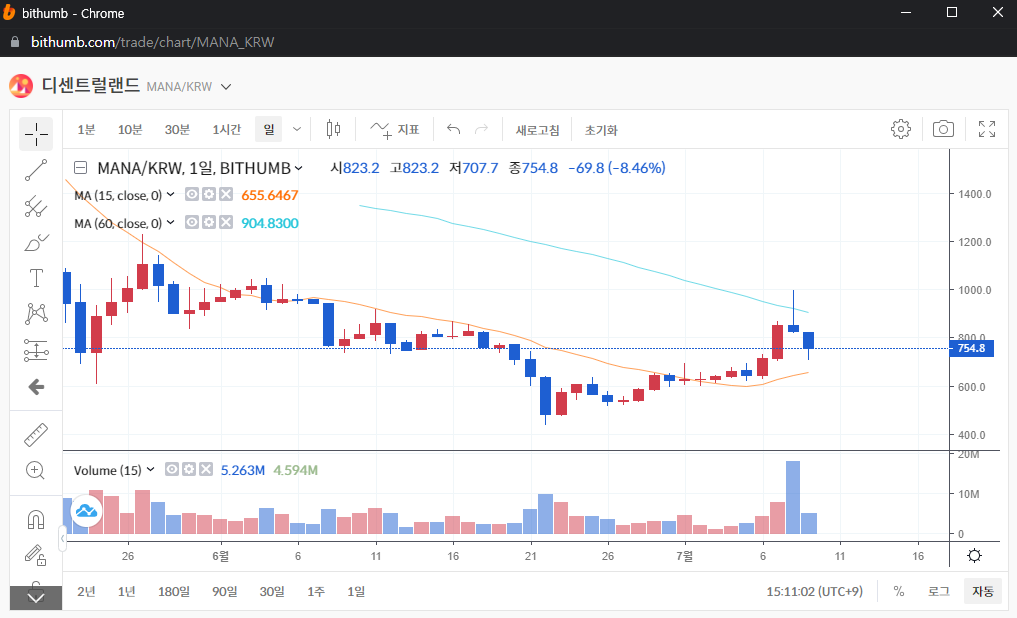Click the TradingView cloud logo icon

pyautogui.click(x=86, y=511)
